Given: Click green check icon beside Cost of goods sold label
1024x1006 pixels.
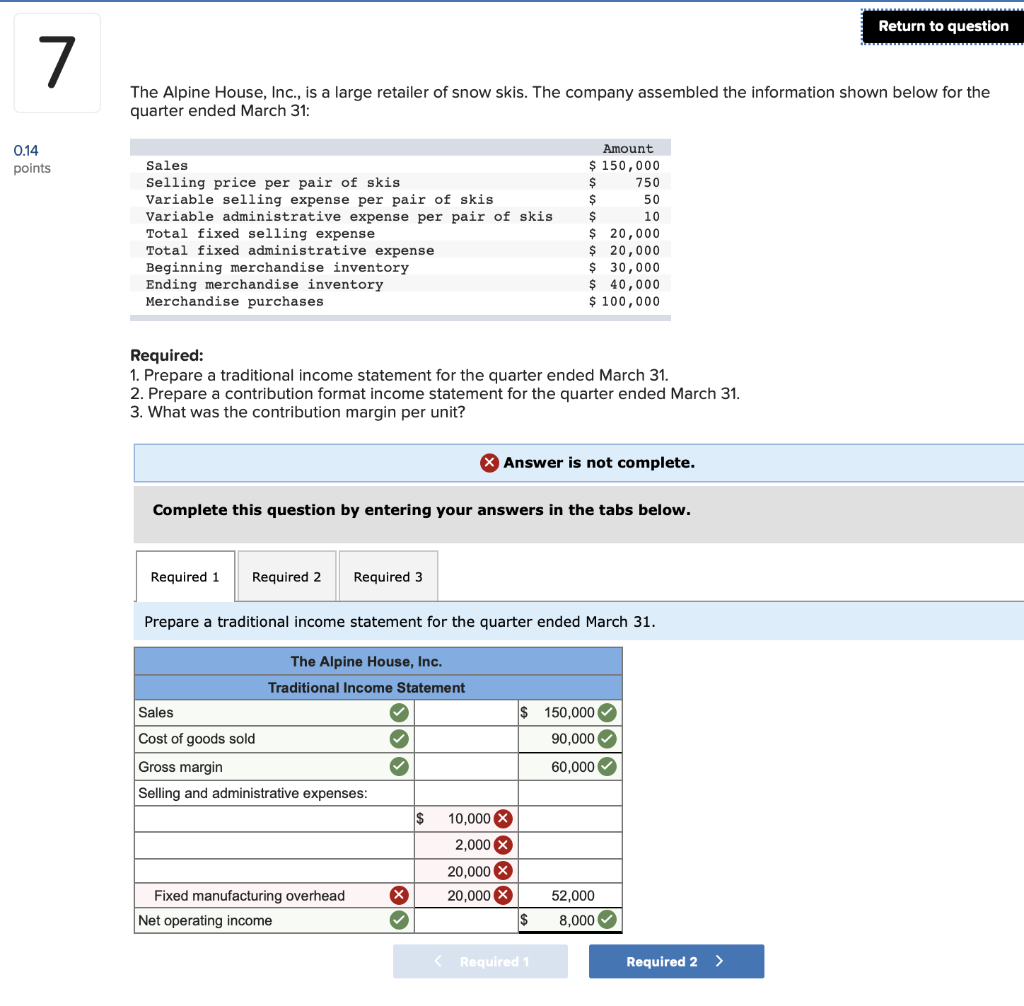Looking at the screenshot, I should [x=399, y=739].
